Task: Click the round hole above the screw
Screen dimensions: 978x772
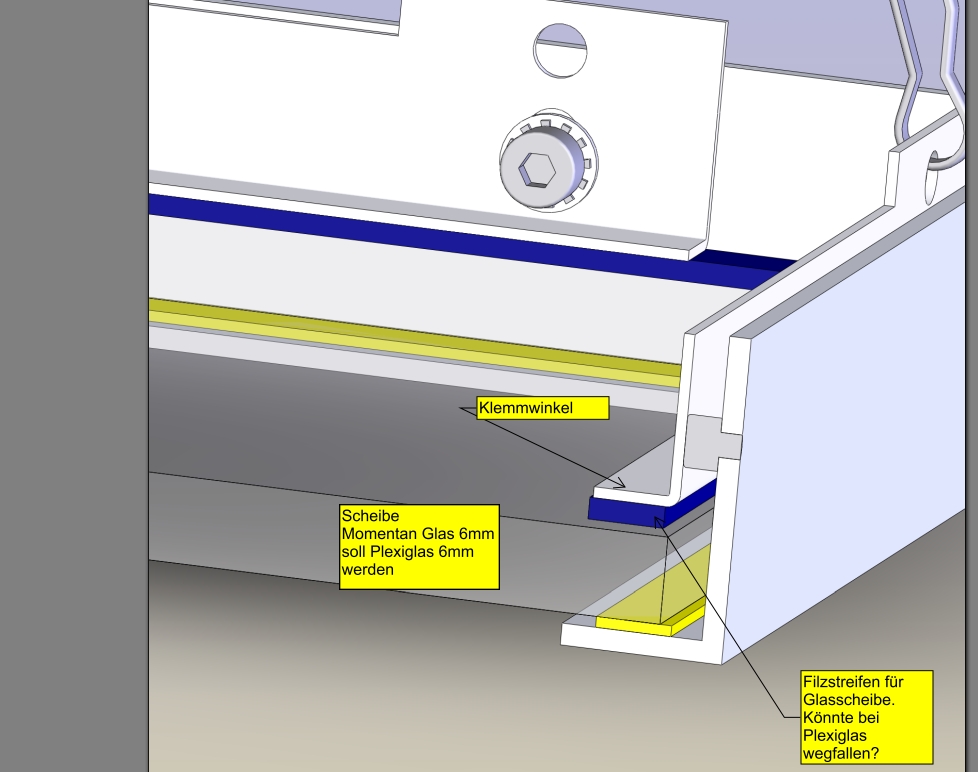Action: click(x=560, y=51)
